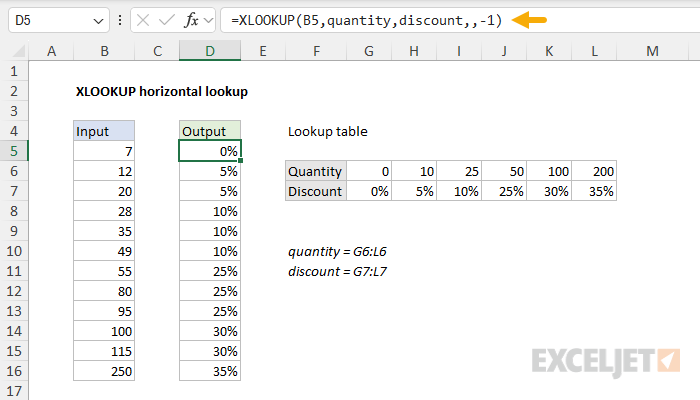The image size is (700, 400).
Task: Select column H header
Action: [414, 51]
